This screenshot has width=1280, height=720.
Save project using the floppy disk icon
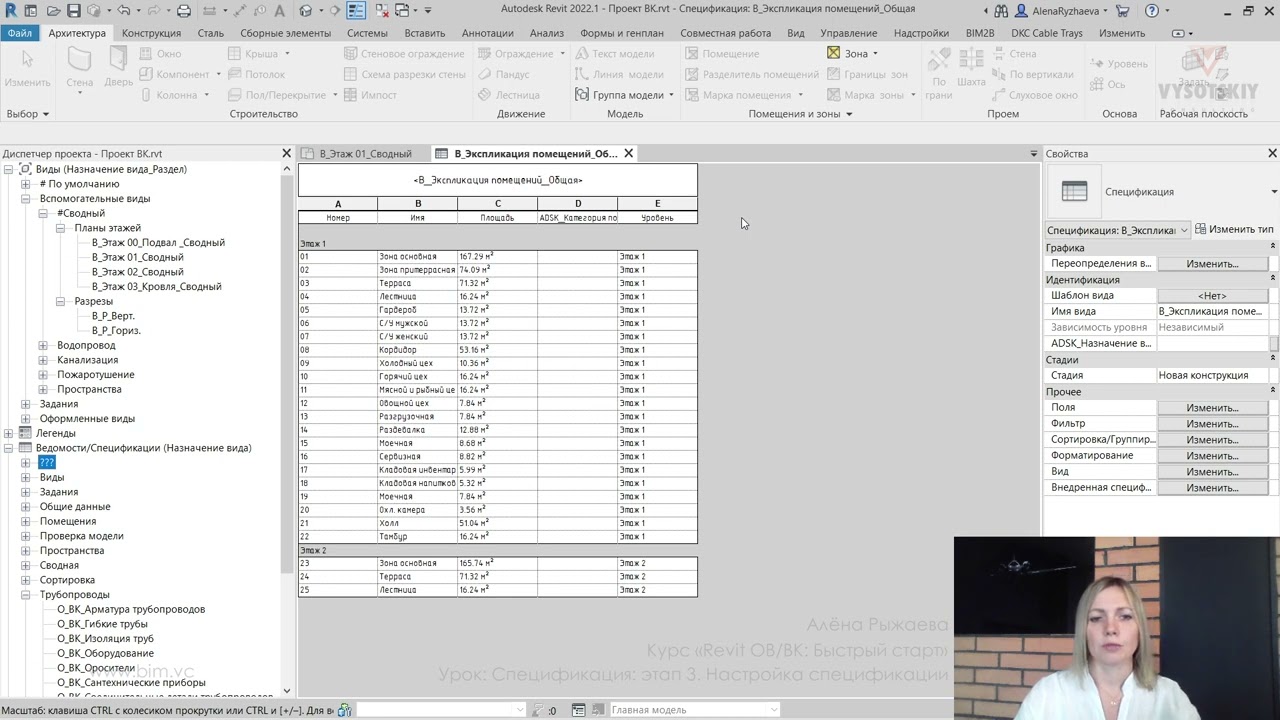point(74,11)
